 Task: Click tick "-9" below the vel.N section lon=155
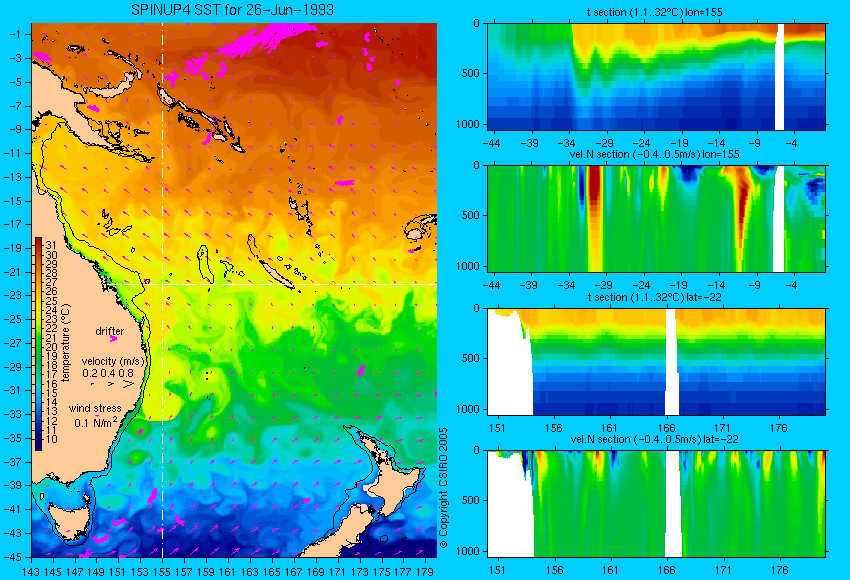755,286
